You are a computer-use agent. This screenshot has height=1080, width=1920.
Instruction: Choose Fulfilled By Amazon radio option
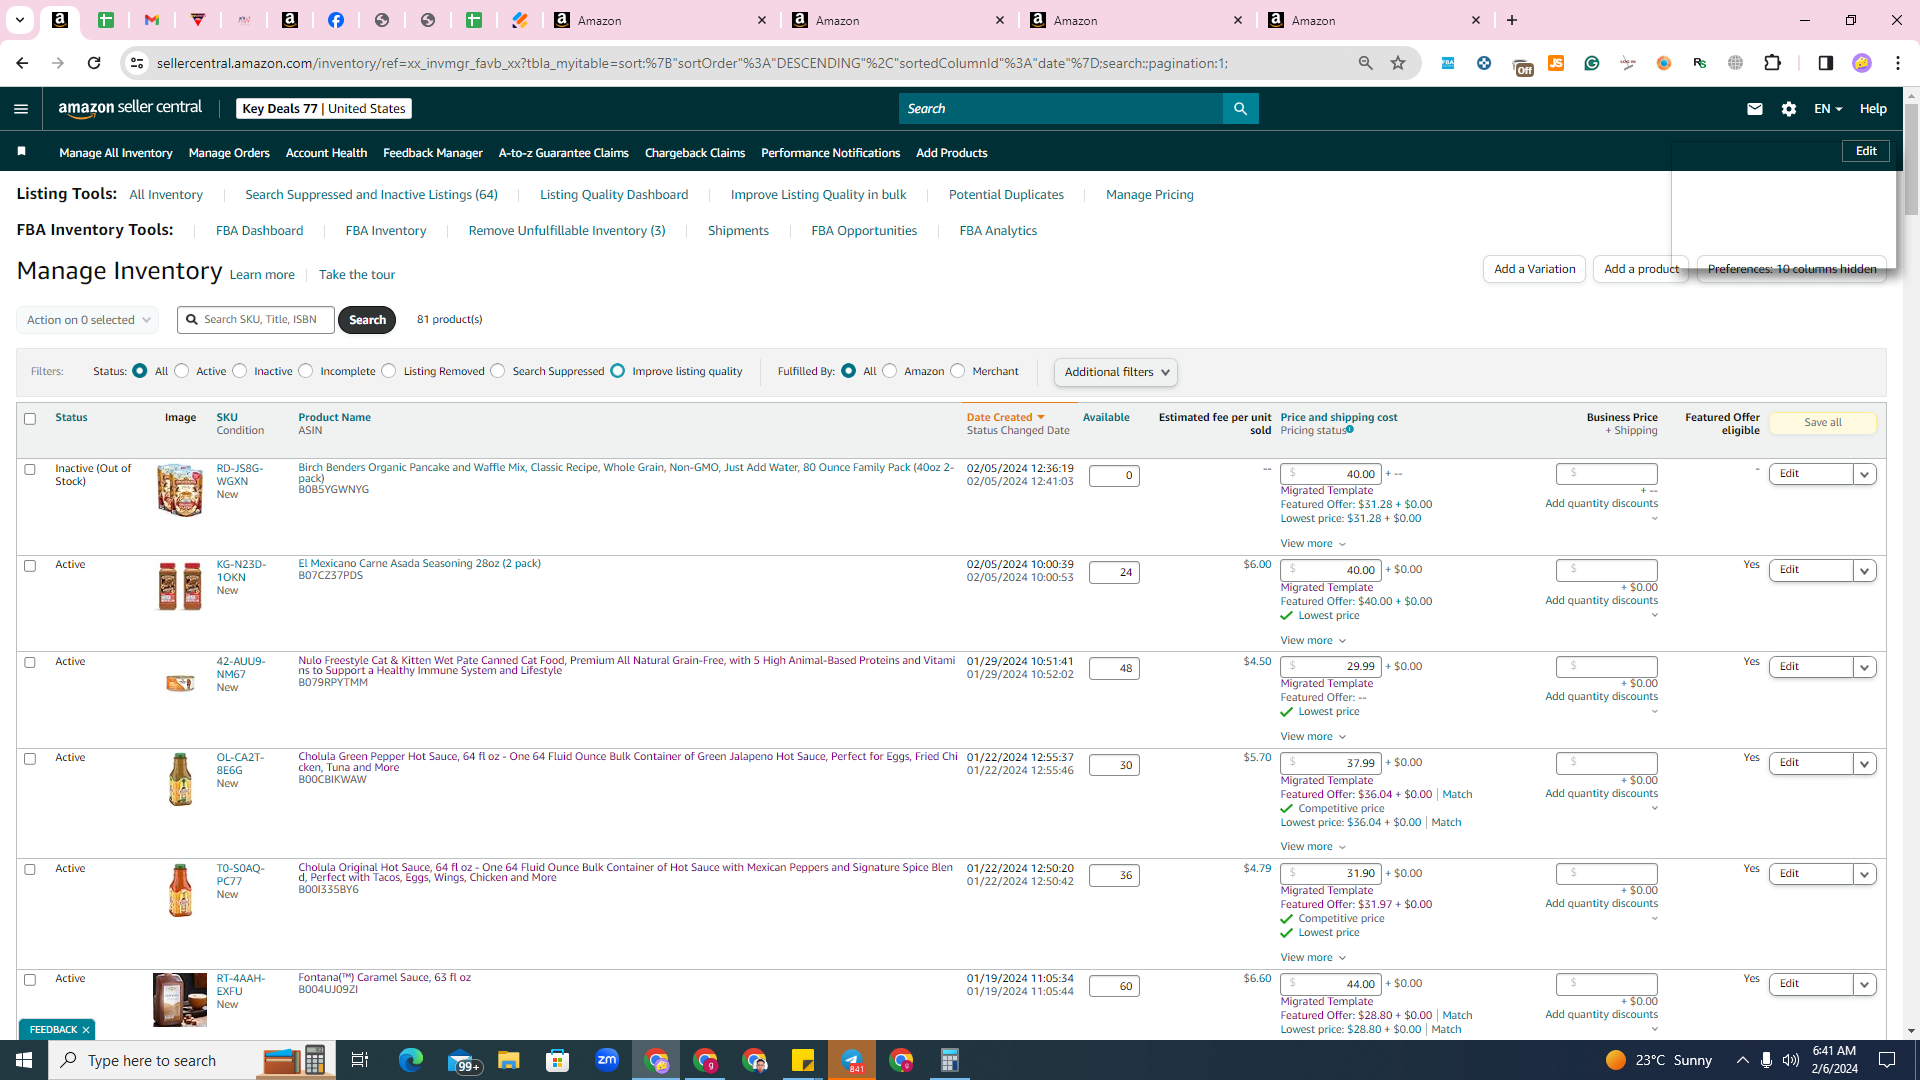click(890, 371)
